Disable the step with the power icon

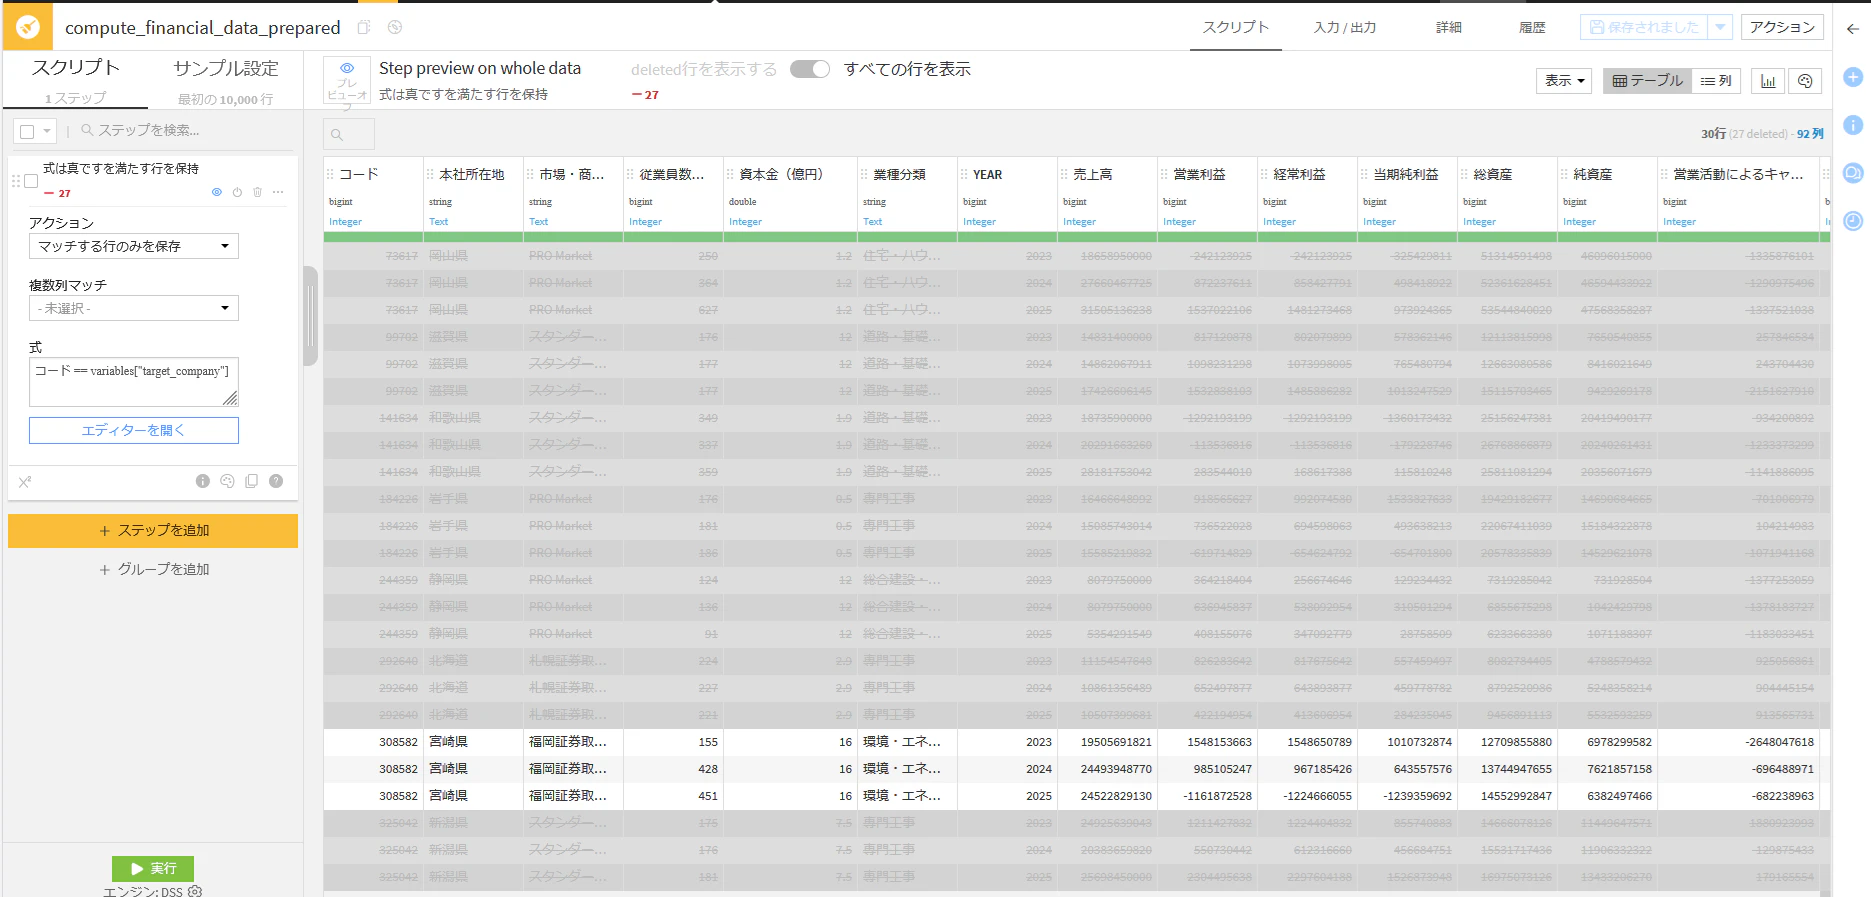coord(237,192)
